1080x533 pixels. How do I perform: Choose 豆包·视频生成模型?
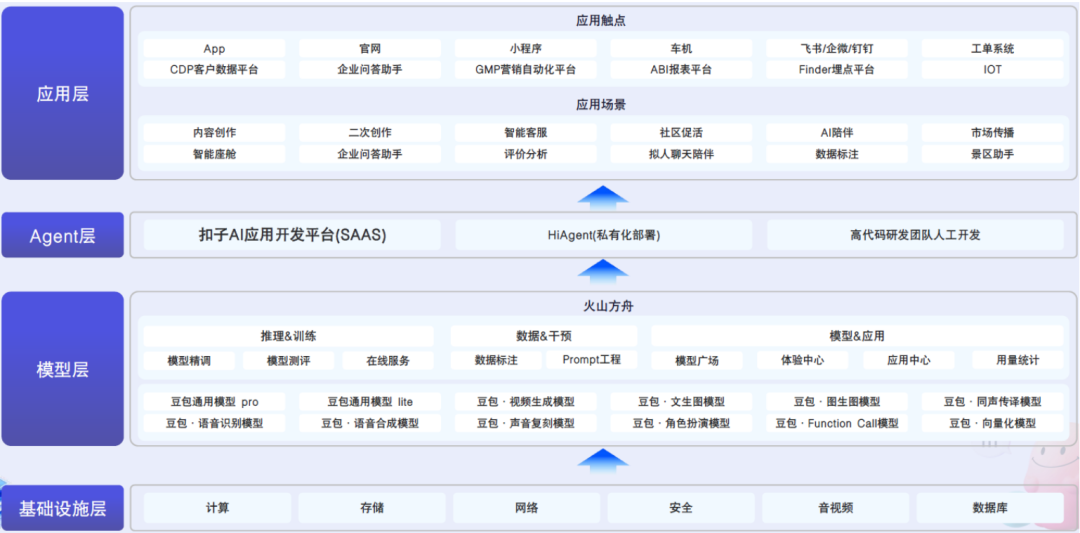pos(526,401)
